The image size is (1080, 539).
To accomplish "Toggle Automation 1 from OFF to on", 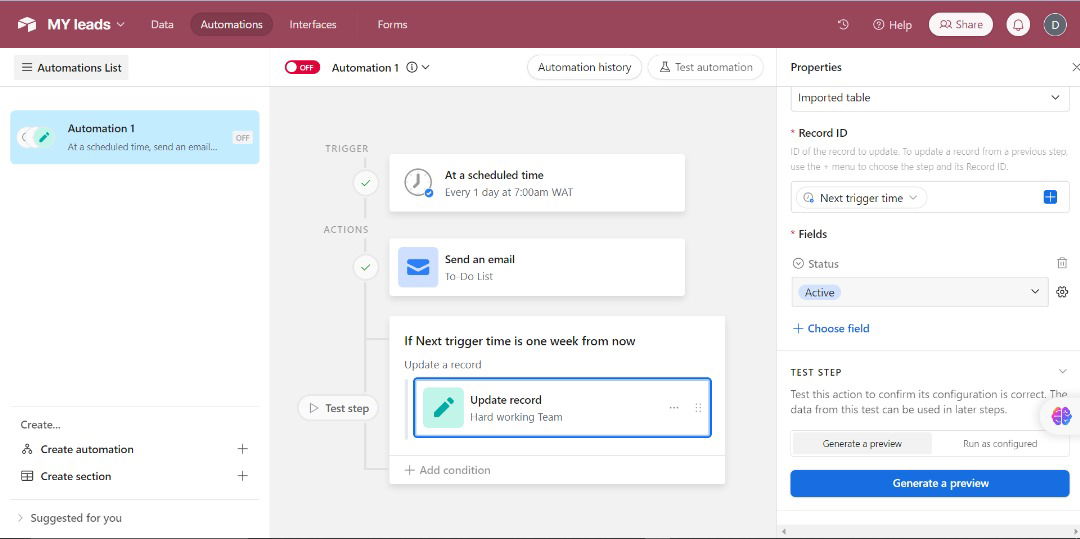I will point(302,67).
